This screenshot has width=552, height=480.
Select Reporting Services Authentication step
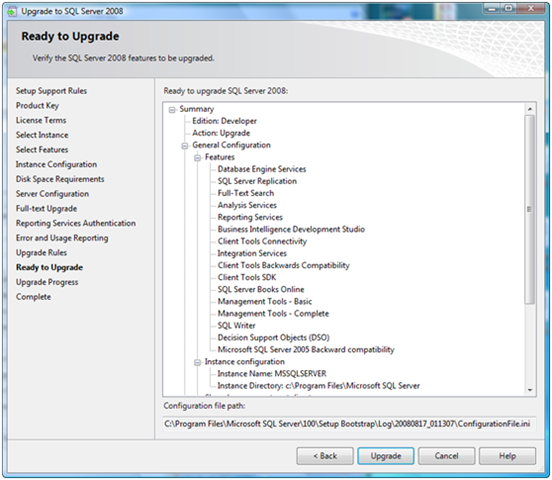pos(76,223)
